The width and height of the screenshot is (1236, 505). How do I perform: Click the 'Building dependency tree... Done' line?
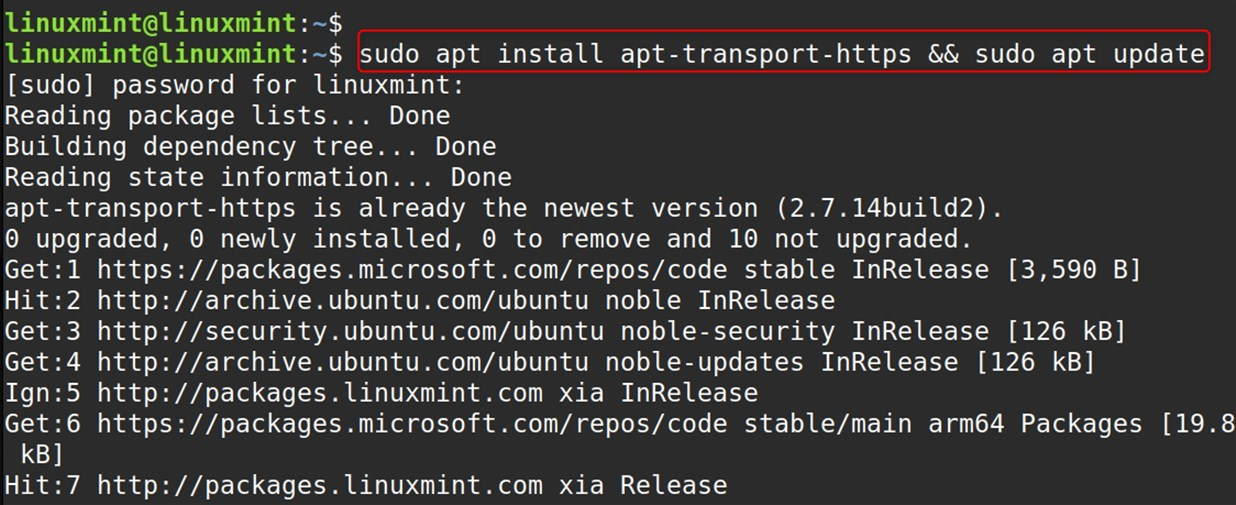click(x=250, y=146)
